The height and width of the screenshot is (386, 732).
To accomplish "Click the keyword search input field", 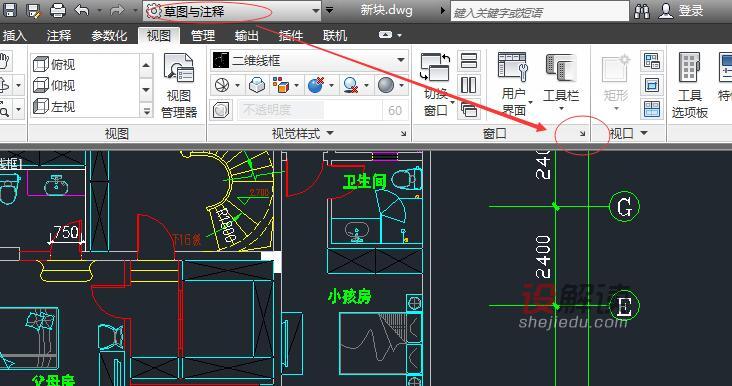I will tap(540, 12).
